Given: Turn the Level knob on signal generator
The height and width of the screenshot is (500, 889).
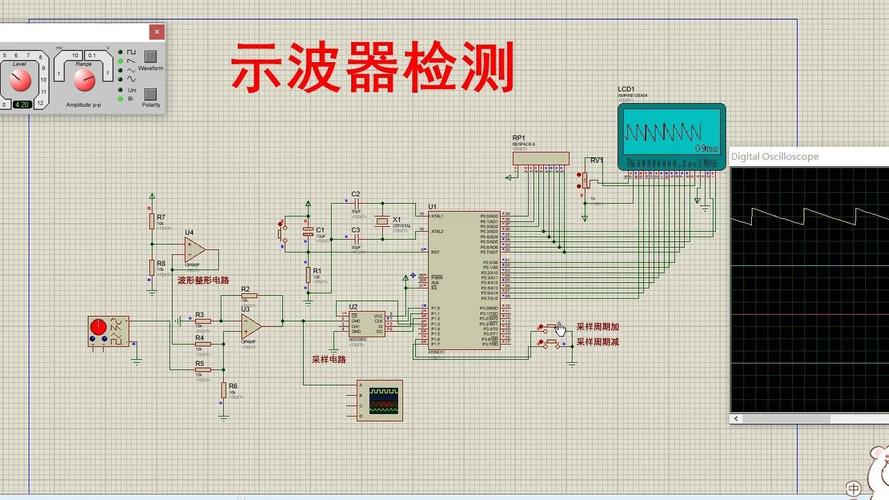Looking at the screenshot, I should pos(20,80).
